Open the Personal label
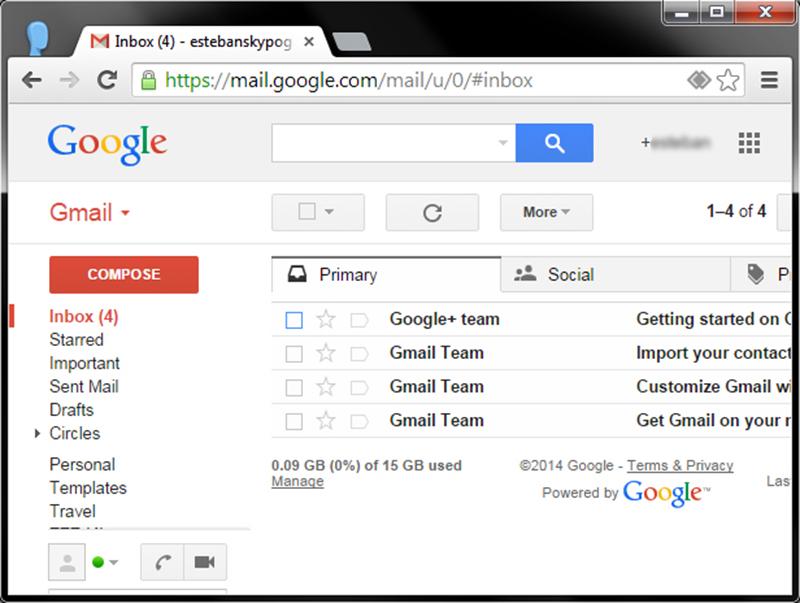Viewport: 800px width, 603px height. (83, 465)
